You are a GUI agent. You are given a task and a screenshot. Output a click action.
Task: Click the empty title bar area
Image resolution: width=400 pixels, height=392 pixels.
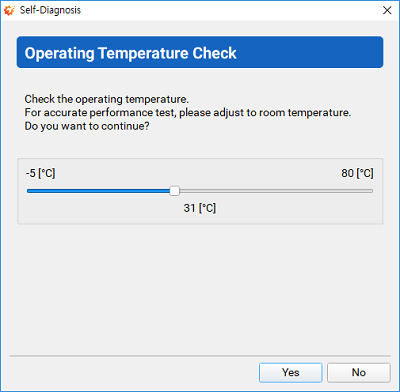tap(230, 10)
